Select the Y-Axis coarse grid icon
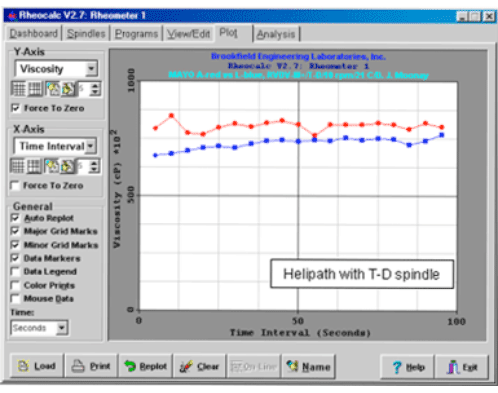The width and height of the screenshot is (498, 393). click(x=35, y=89)
